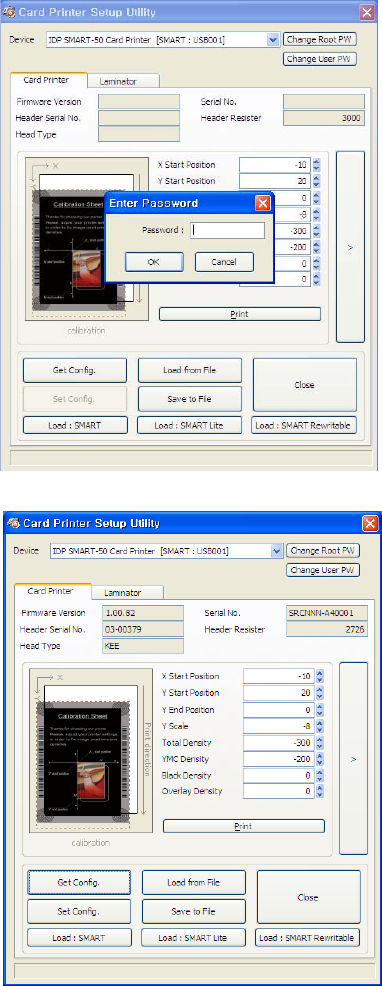382x986 pixels.
Task: Click the Head Type value KEE
Action: tap(143, 646)
